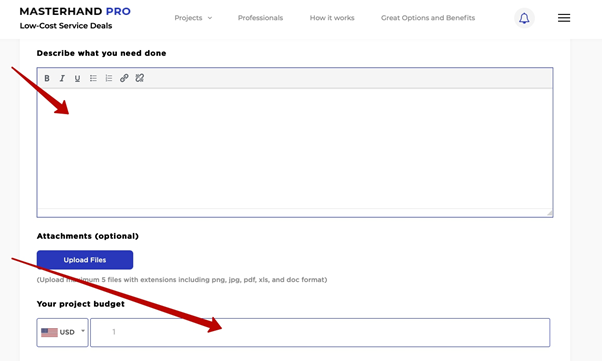
Task: Apply underline formatting in the editor
Action: pyautogui.click(x=78, y=78)
